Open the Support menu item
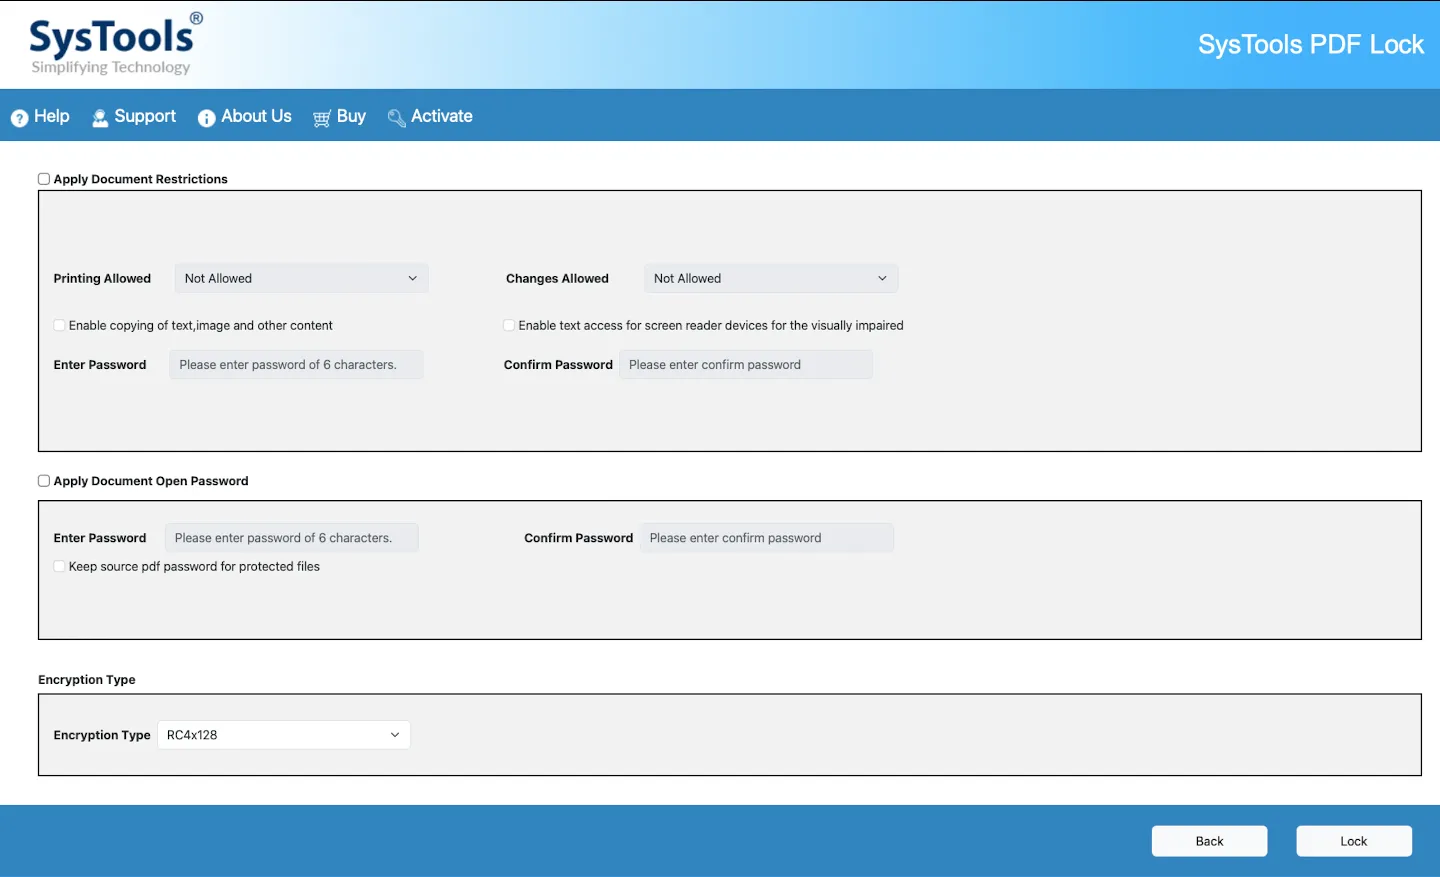 134,117
